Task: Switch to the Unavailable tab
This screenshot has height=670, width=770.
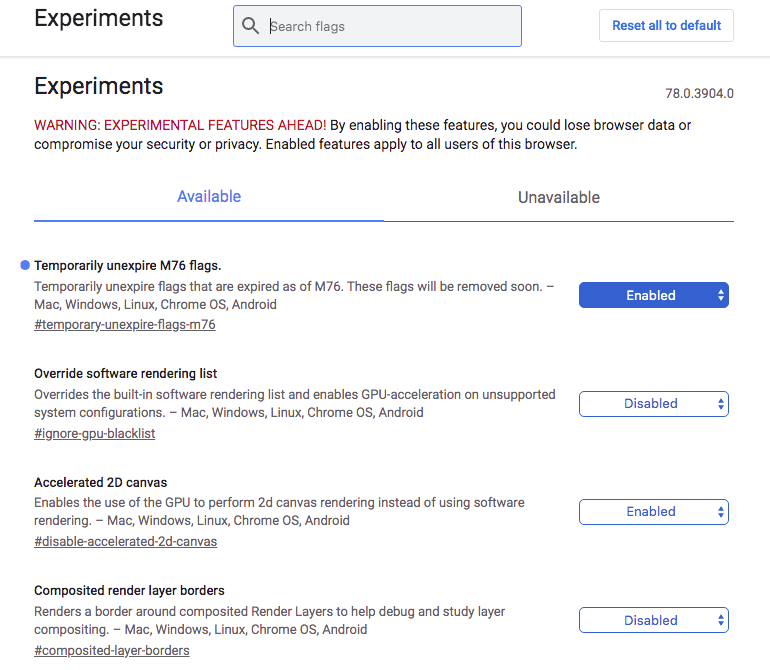Action: tap(559, 197)
